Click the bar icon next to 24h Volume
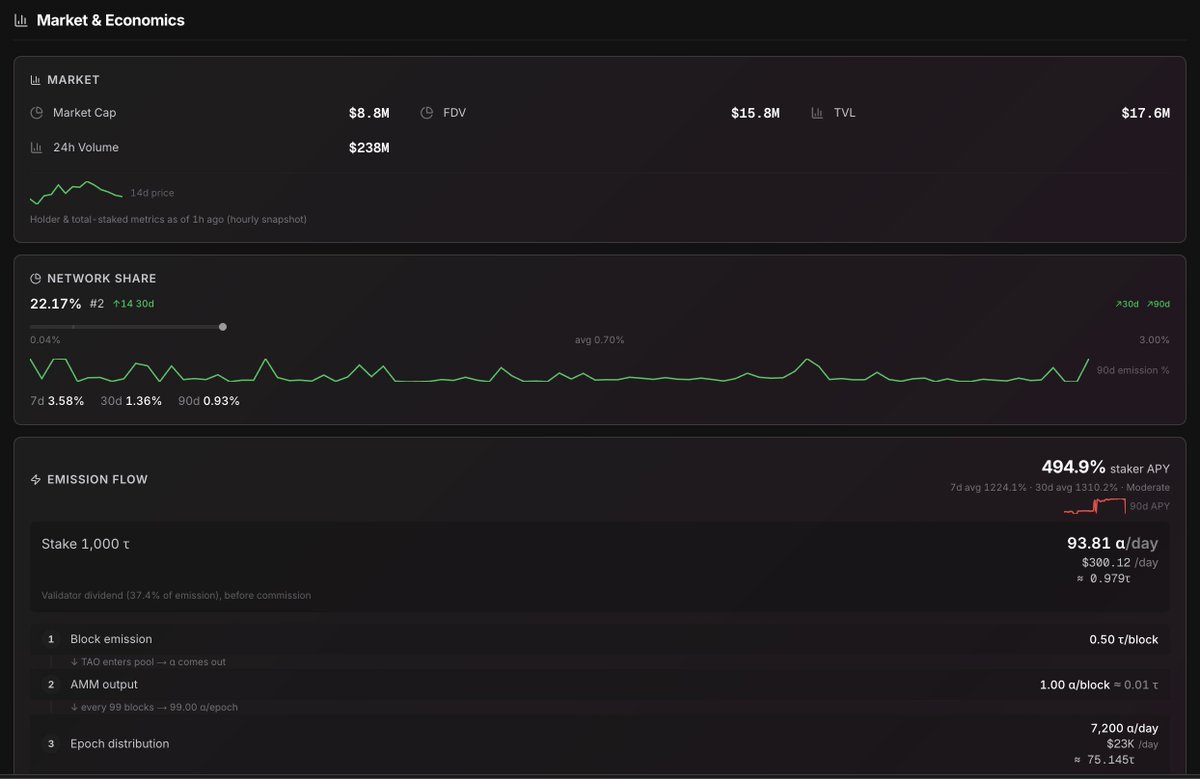Screen dimensions: 1200x779 [x=37, y=148]
